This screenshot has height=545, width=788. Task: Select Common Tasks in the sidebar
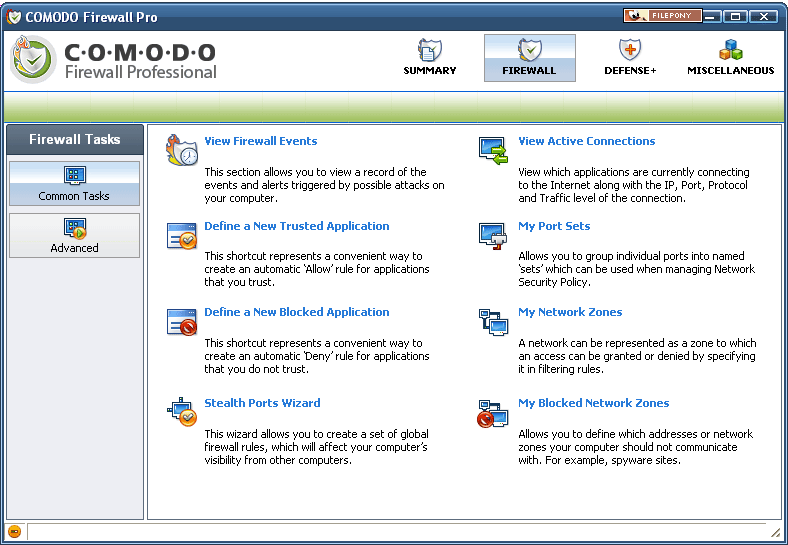74,184
